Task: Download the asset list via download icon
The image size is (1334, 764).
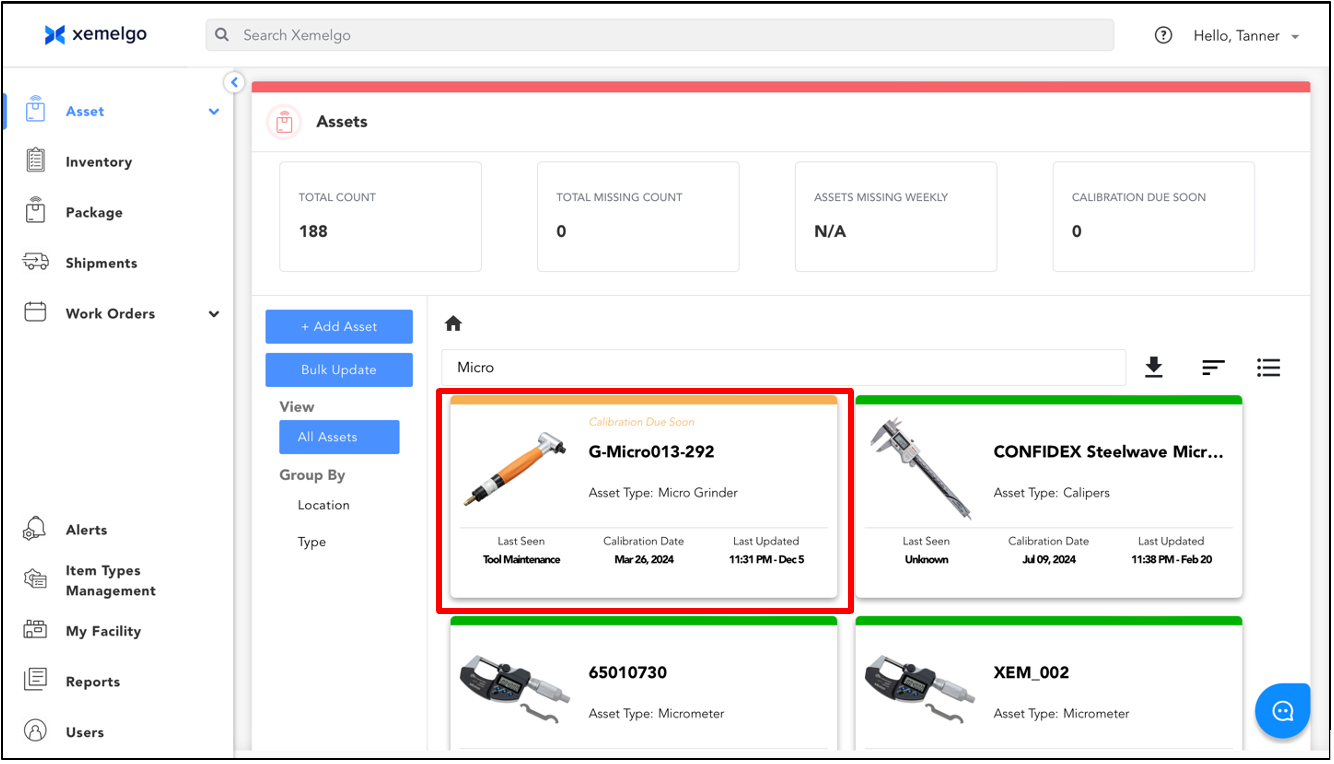Action: (1154, 368)
